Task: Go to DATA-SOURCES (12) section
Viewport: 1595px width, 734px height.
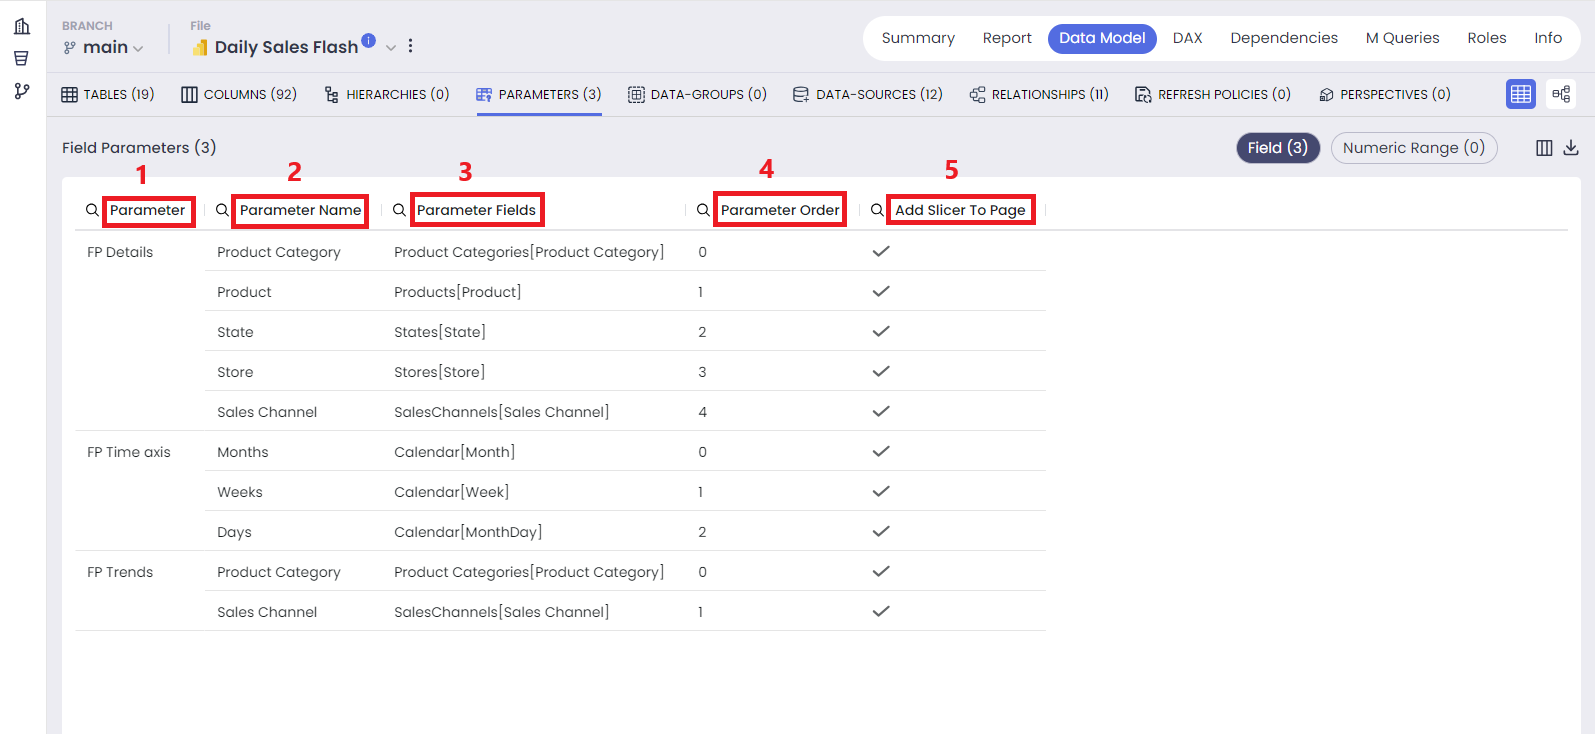Action: pyautogui.click(x=868, y=94)
